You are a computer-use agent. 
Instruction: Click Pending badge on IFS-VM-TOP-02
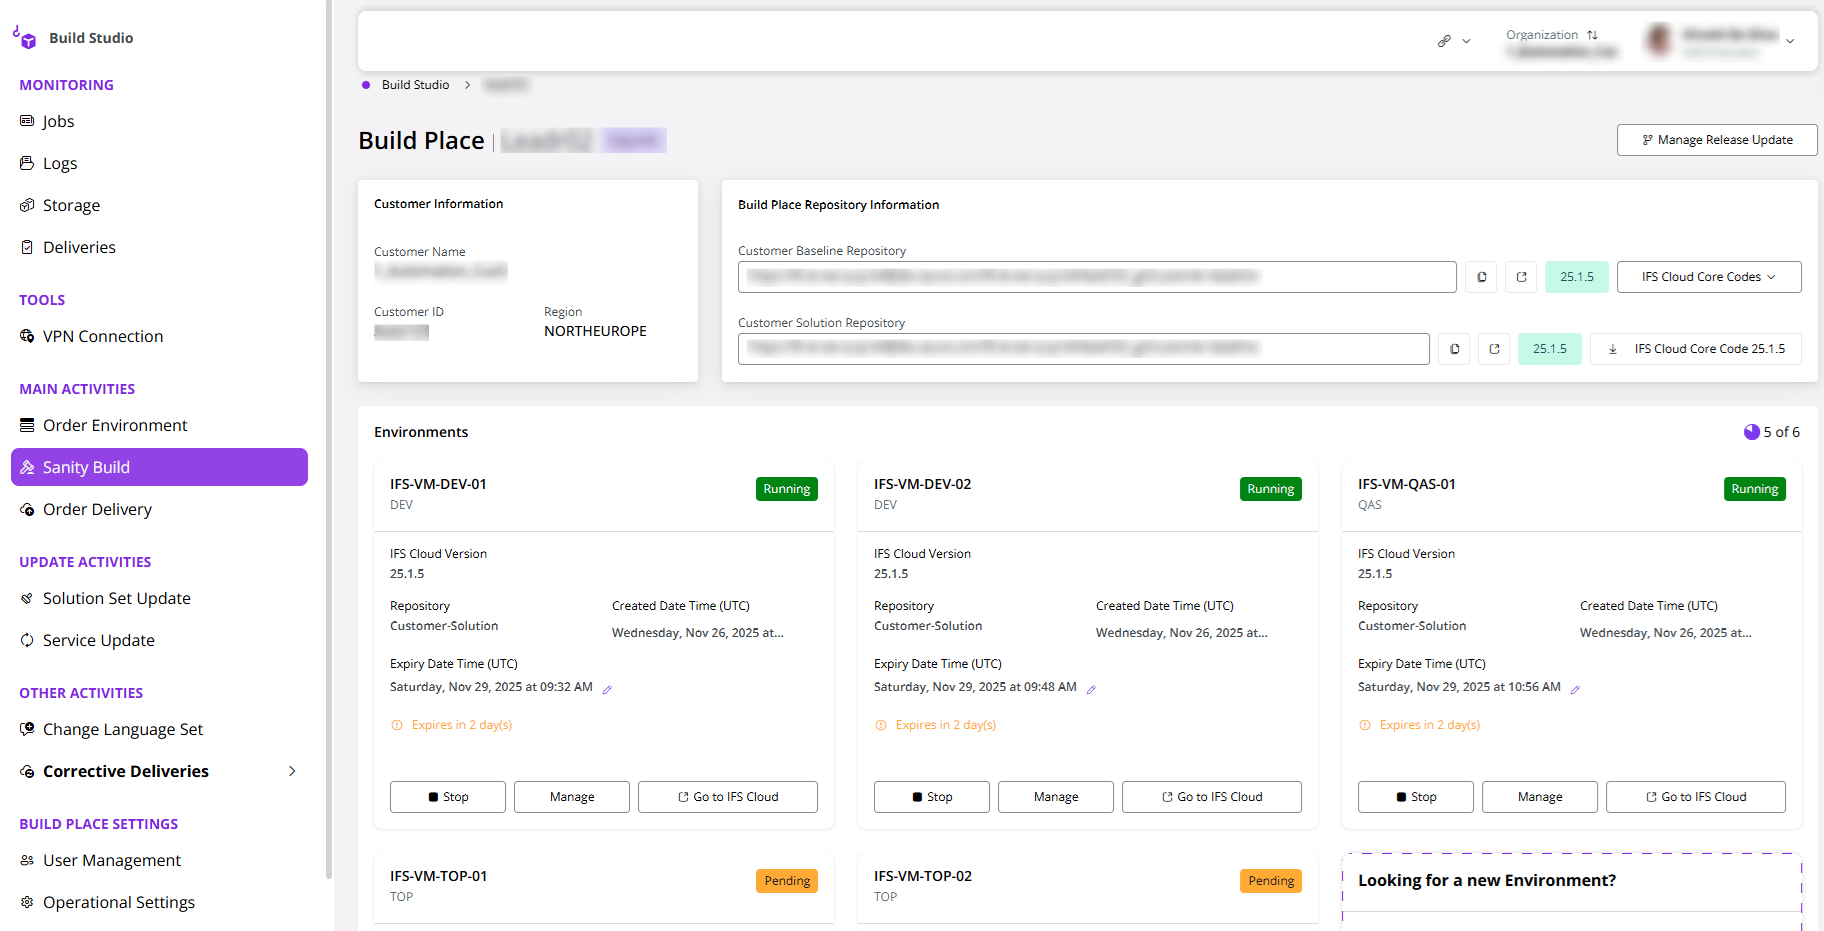1271,881
